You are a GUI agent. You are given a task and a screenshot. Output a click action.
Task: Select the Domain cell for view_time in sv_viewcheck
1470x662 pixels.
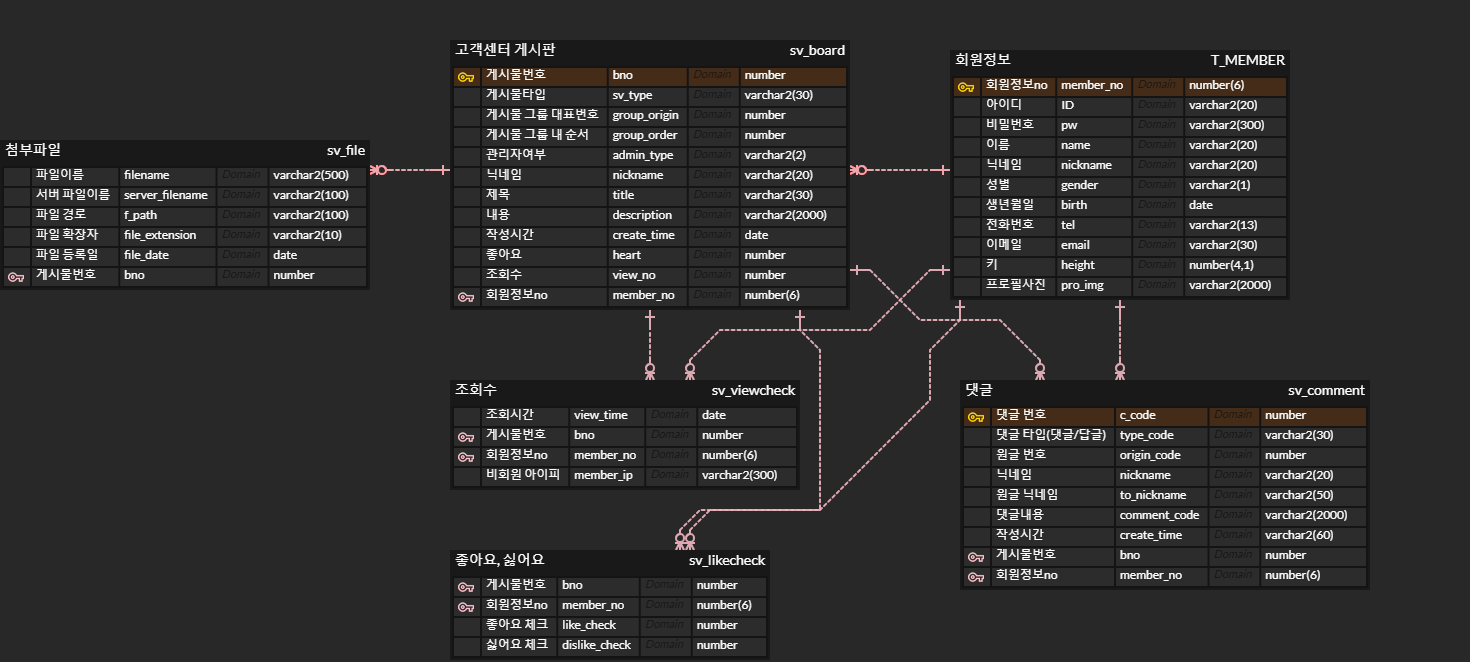(669, 415)
